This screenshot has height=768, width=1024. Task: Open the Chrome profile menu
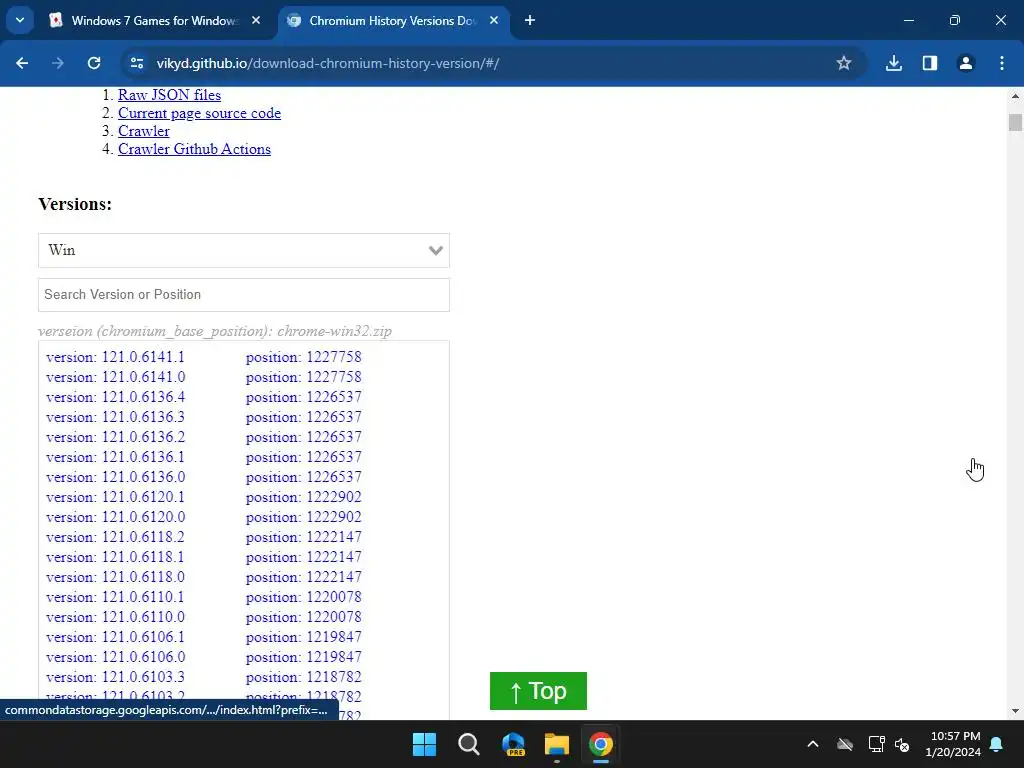click(965, 63)
